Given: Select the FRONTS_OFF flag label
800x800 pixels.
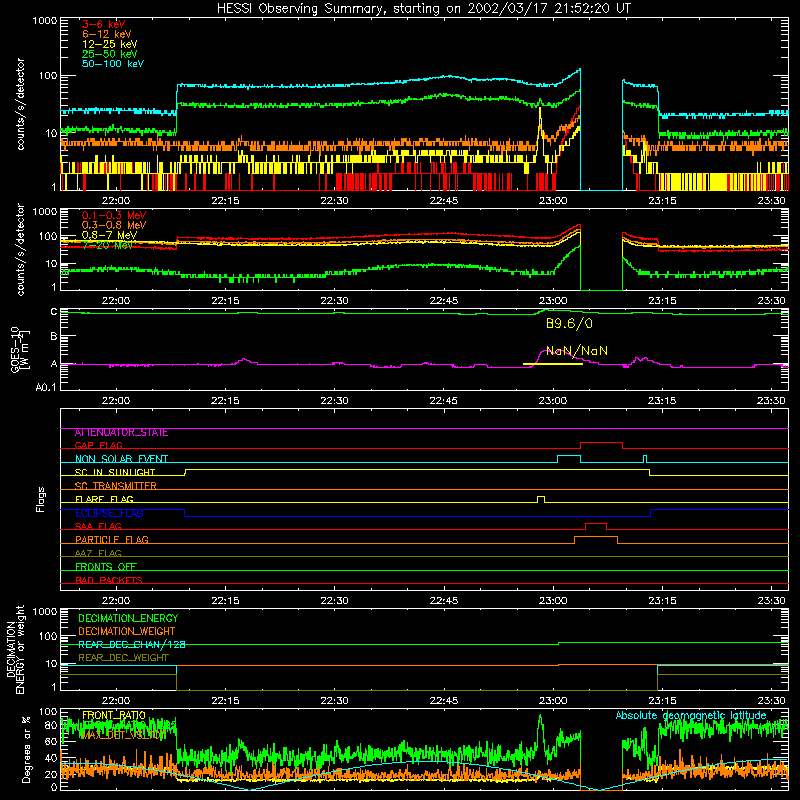Looking at the screenshot, I should pyautogui.click(x=106, y=567).
